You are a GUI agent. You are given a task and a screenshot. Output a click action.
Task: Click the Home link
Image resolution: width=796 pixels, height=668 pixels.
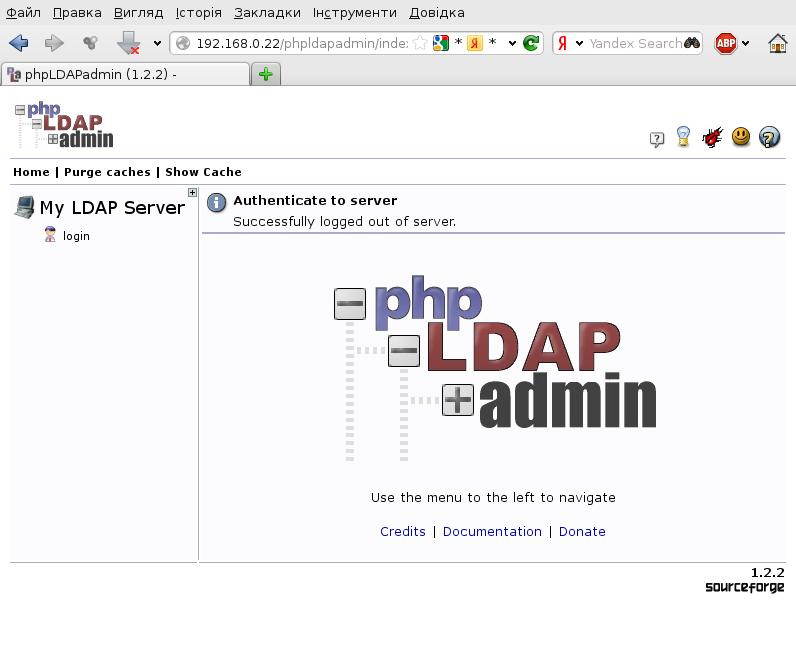31,172
